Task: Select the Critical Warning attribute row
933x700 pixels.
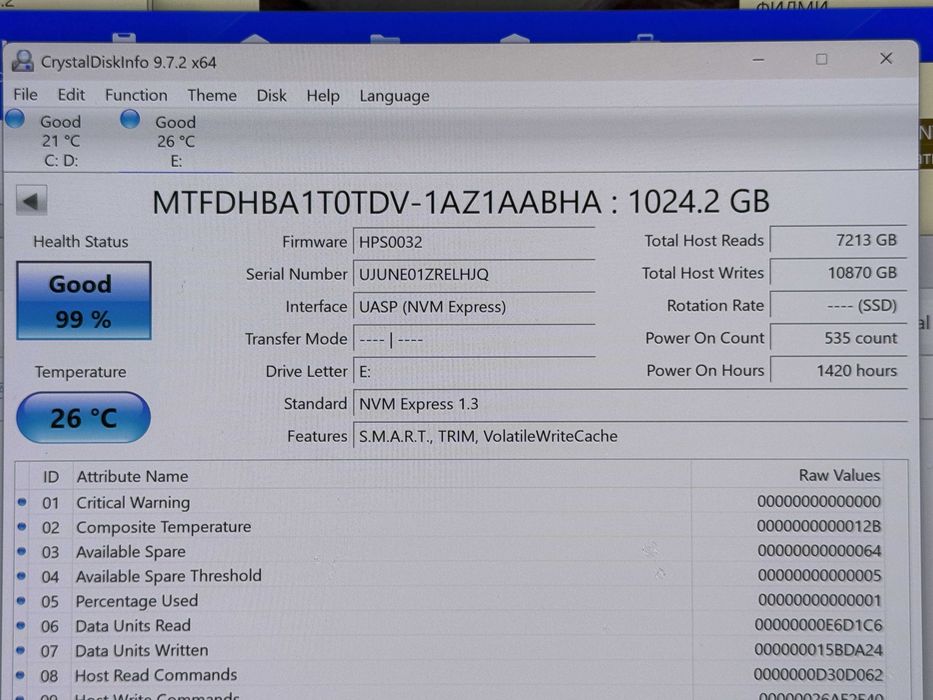Action: pyautogui.click(x=450, y=502)
